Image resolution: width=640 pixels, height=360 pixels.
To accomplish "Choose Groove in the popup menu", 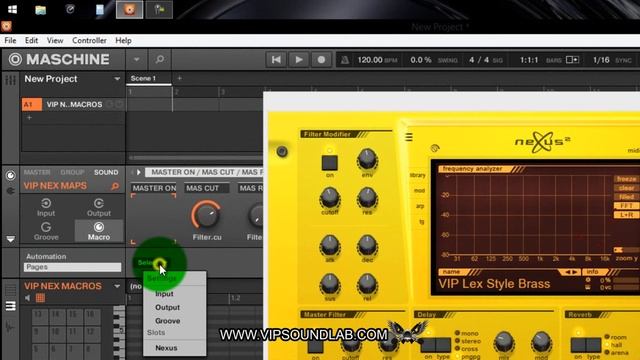I will (x=167, y=321).
